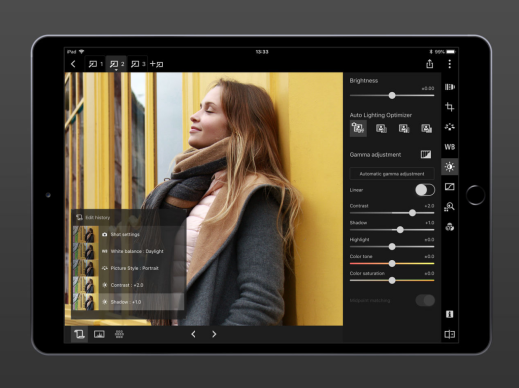Viewport: 519px width, 388px height.
Task: Open the crop tool
Action: (x=449, y=107)
